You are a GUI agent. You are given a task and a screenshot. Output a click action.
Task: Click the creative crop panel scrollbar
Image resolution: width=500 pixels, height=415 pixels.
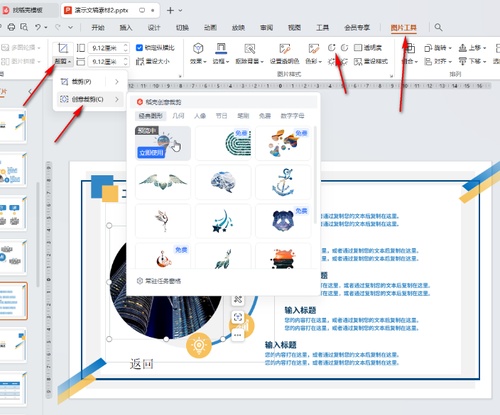[315, 175]
